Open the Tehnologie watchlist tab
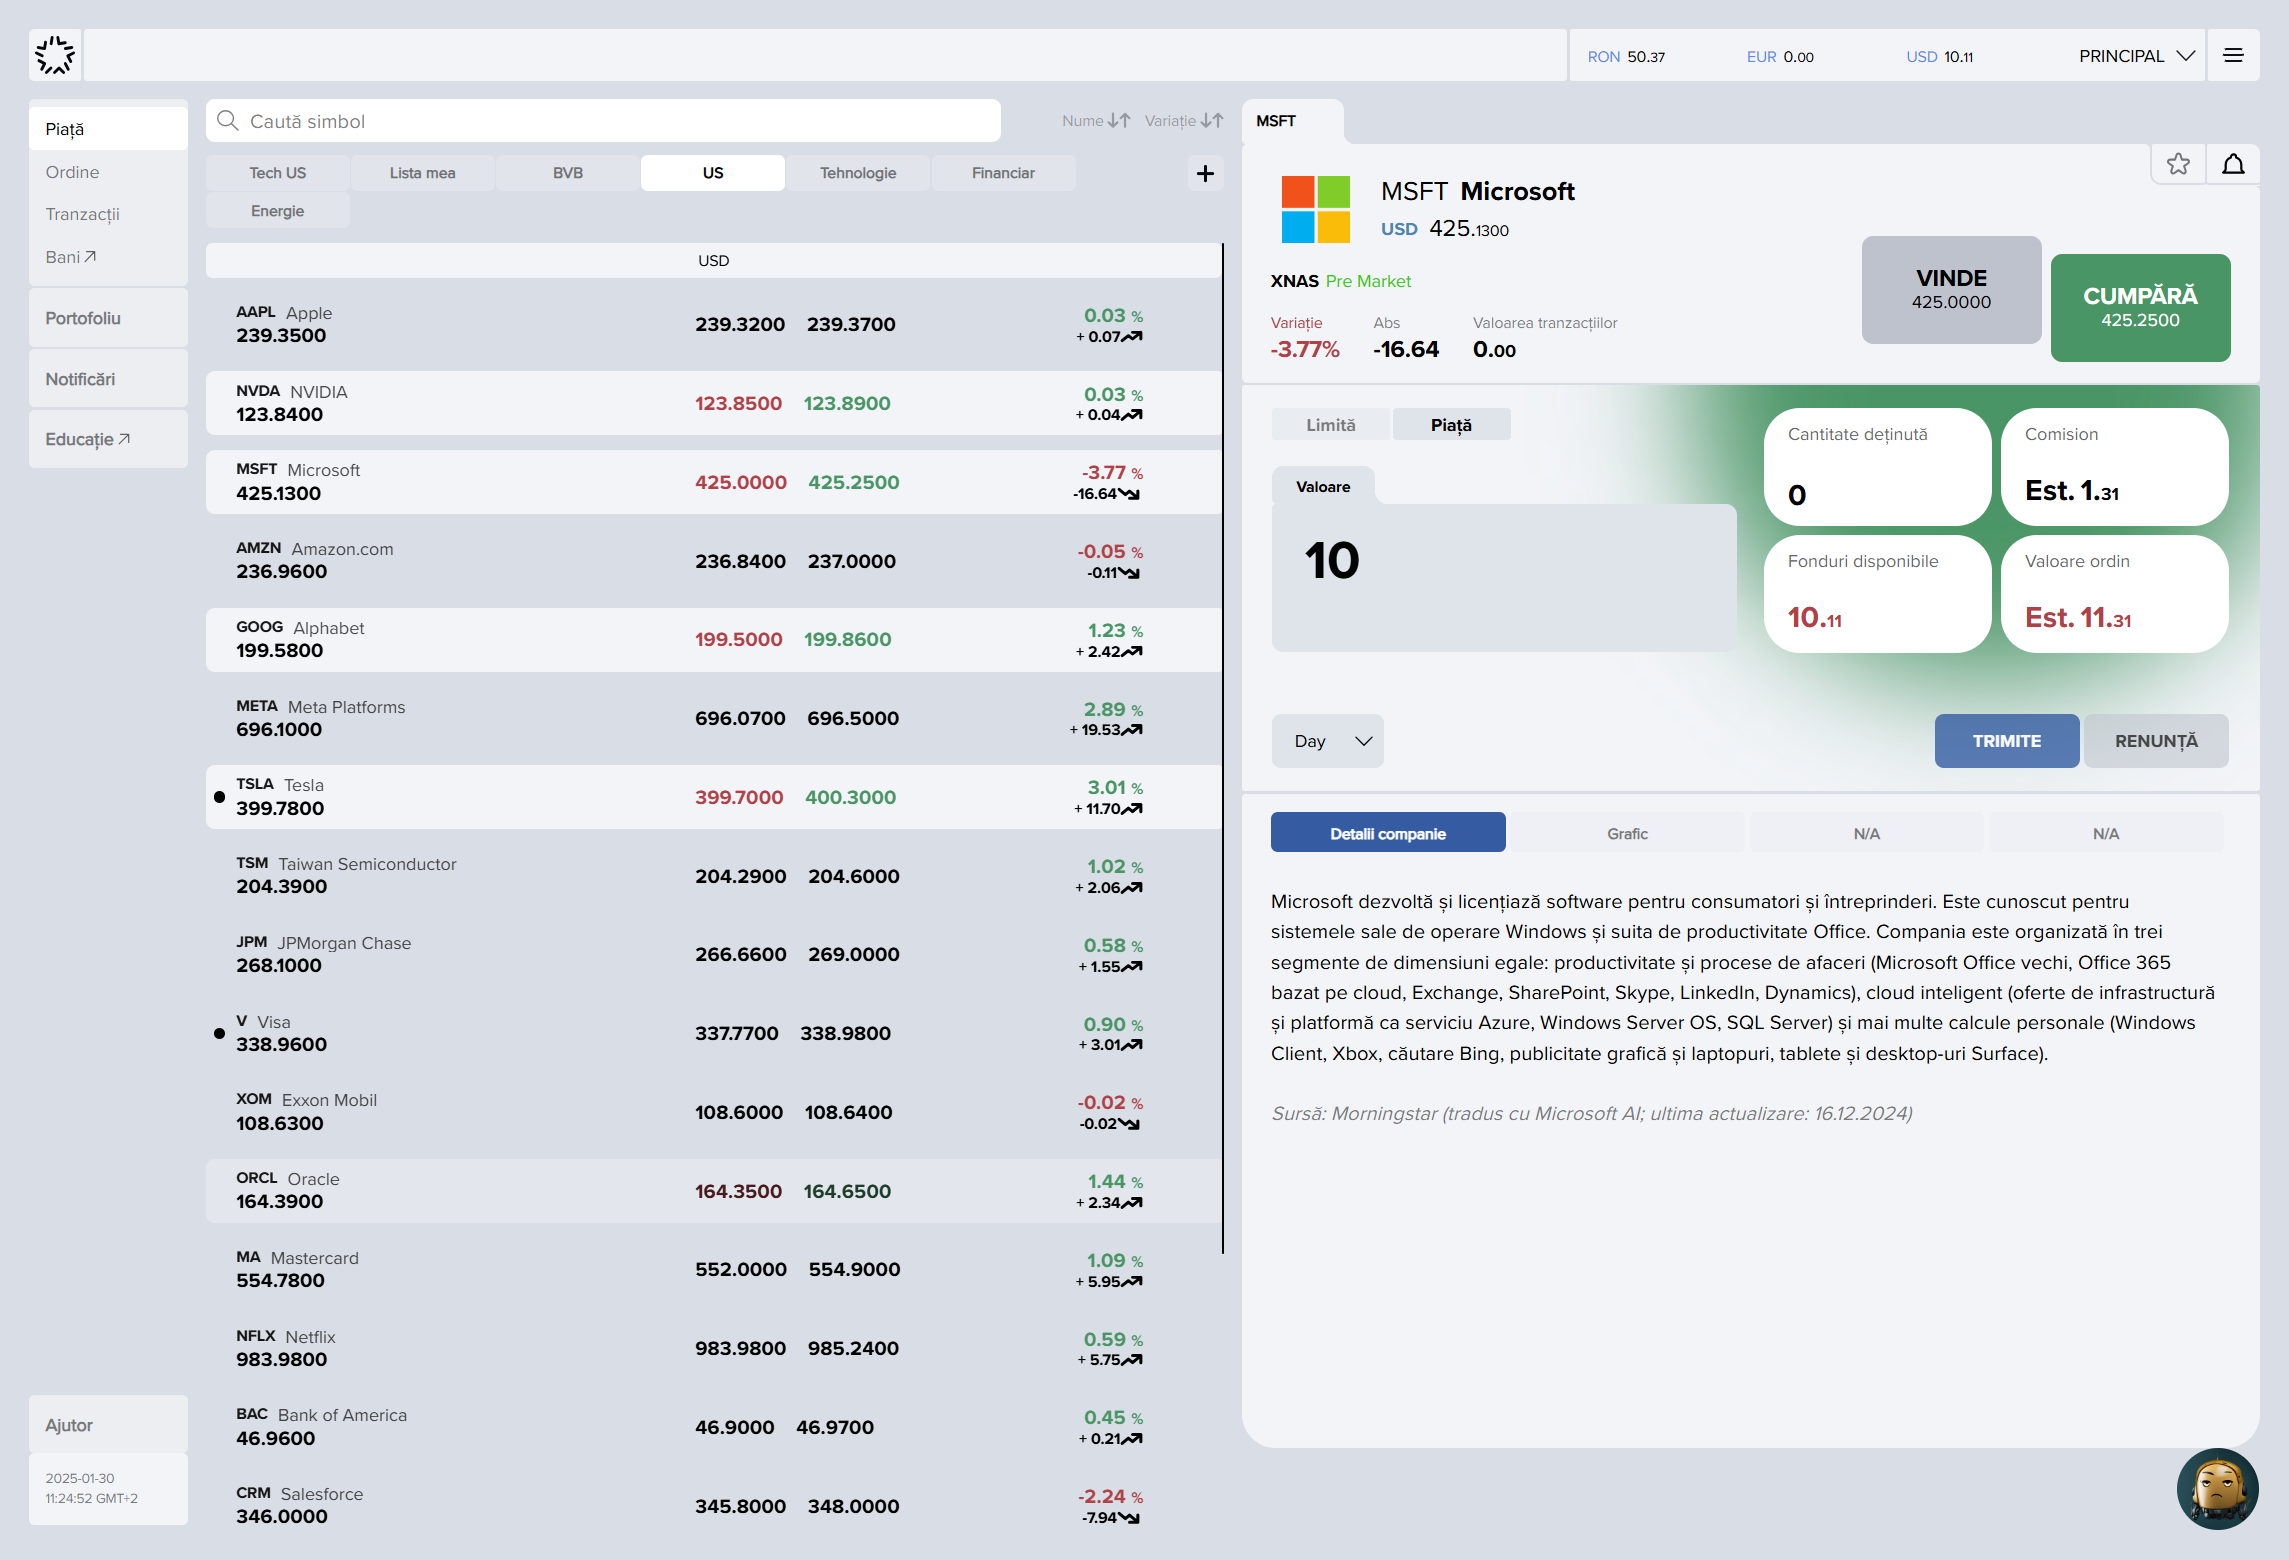2289x1560 pixels. click(x=858, y=173)
